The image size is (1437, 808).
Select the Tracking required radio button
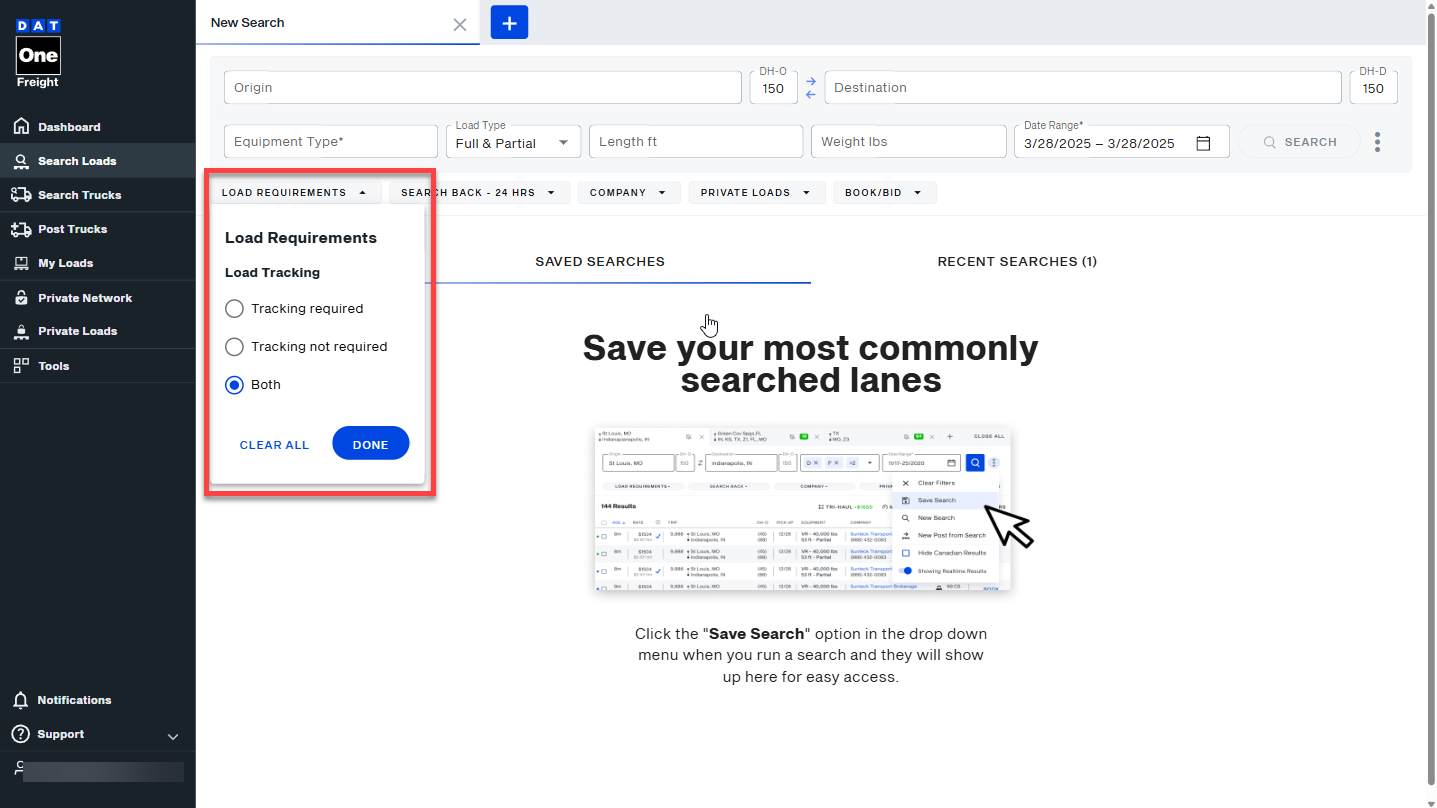click(x=234, y=308)
